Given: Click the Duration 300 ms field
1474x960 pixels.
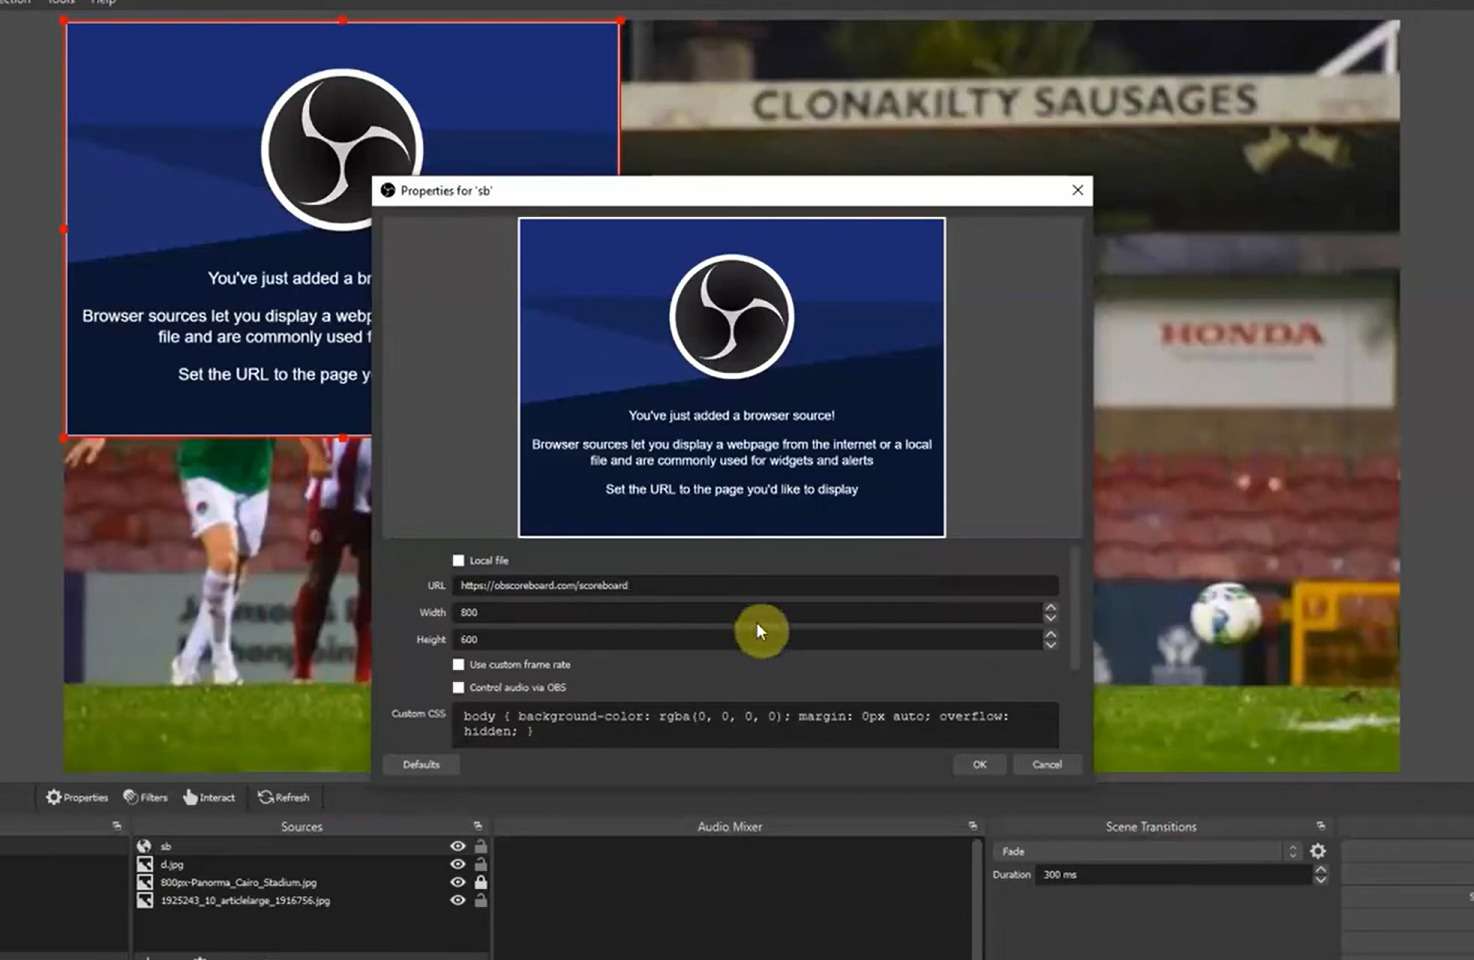Looking at the screenshot, I should [1173, 874].
